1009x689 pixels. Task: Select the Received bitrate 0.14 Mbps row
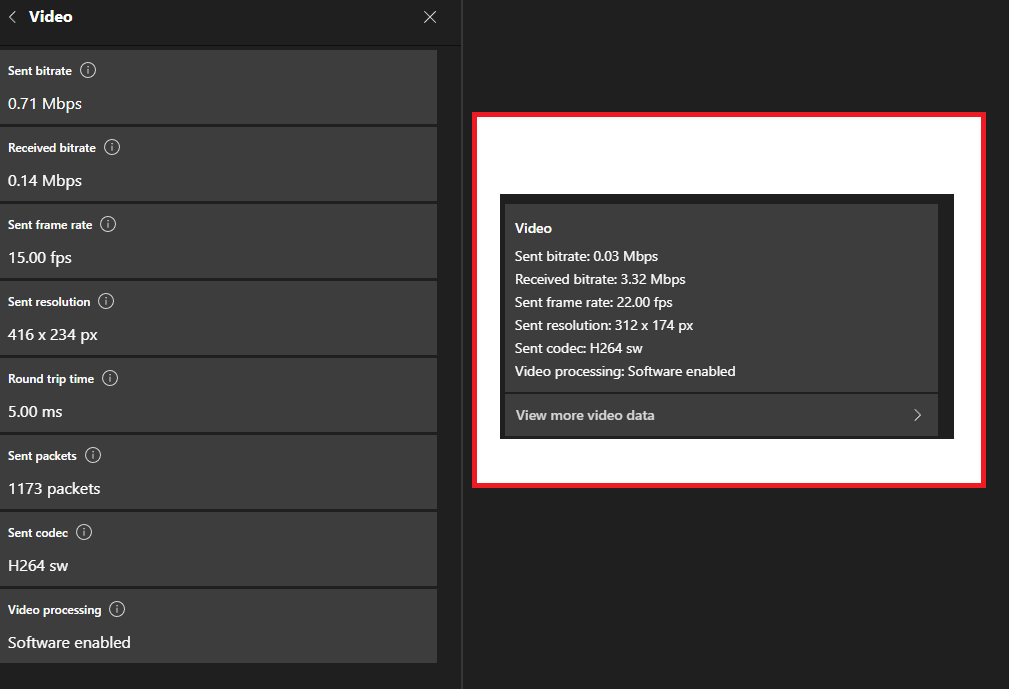click(x=220, y=164)
